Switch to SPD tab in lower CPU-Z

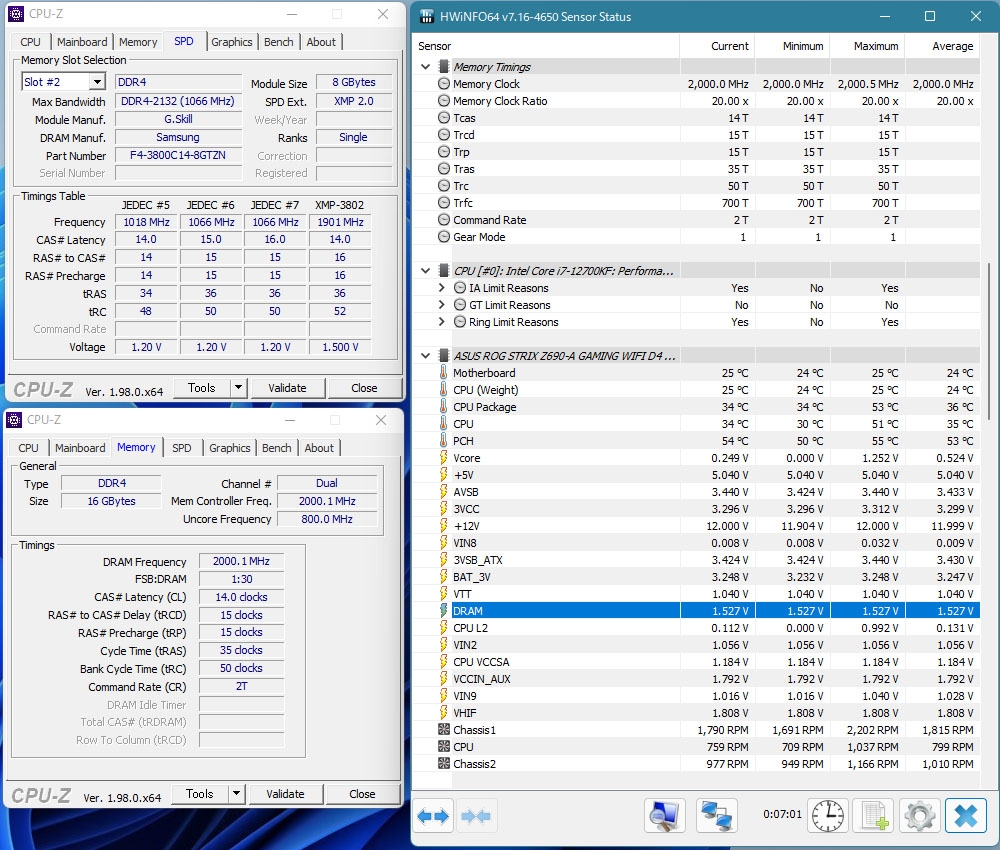182,448
